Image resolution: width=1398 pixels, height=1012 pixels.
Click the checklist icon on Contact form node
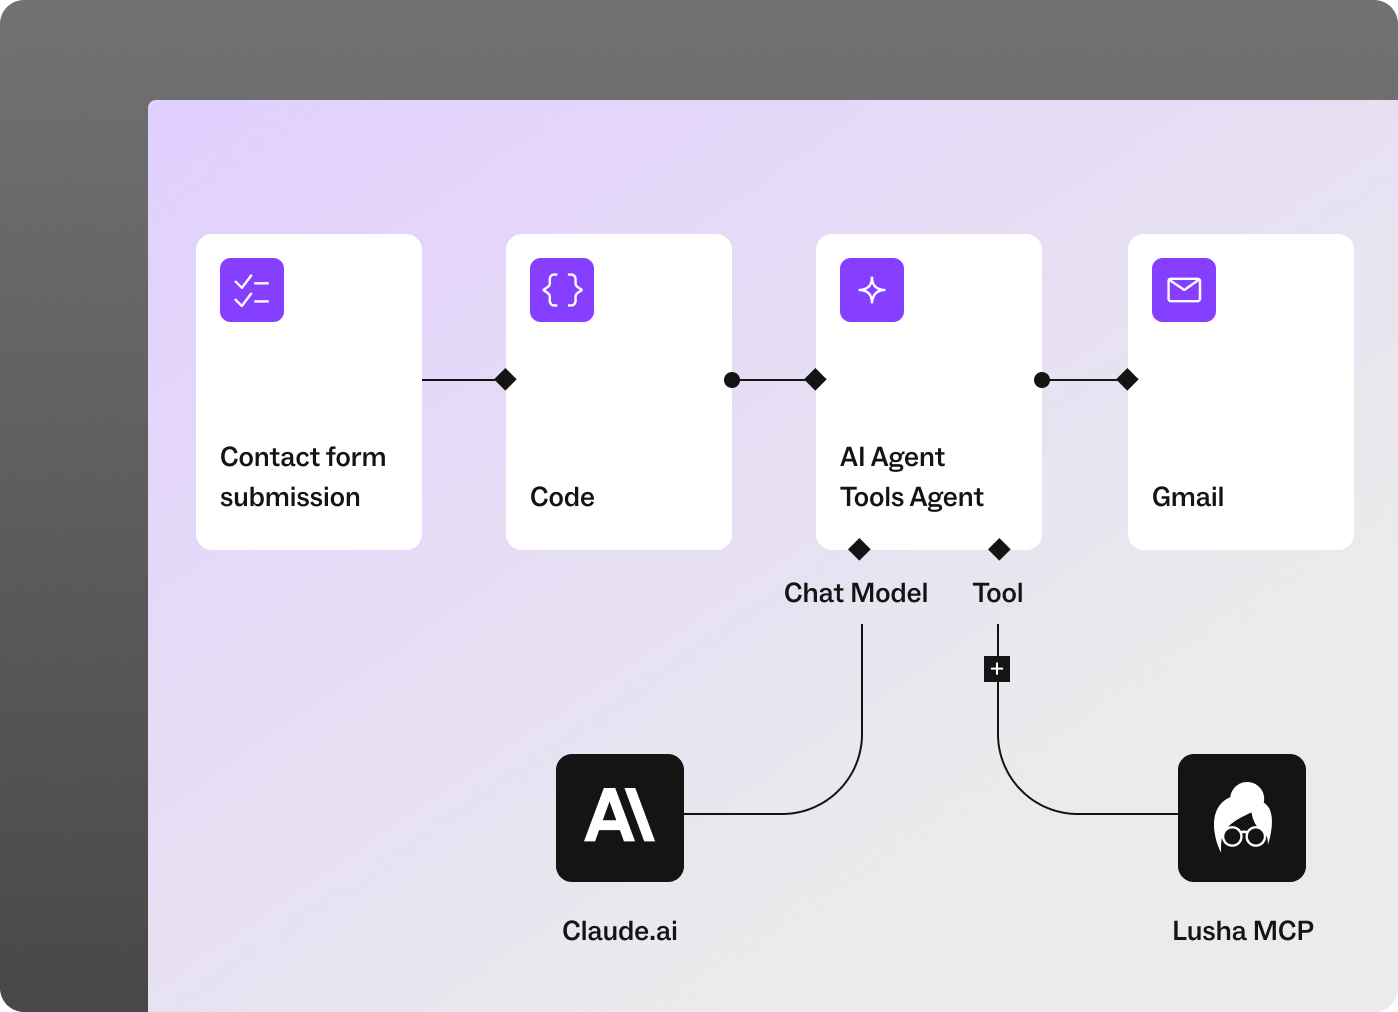click(252, 290)
